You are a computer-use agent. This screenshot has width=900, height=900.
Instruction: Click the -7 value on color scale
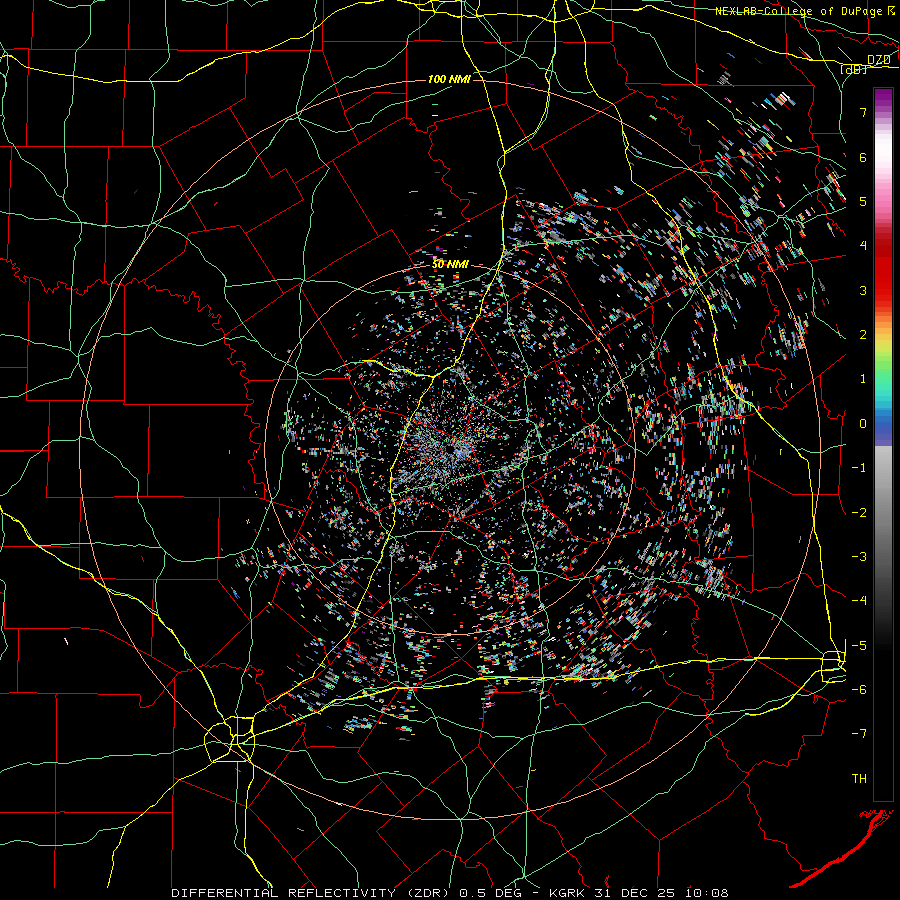point(859,734)
